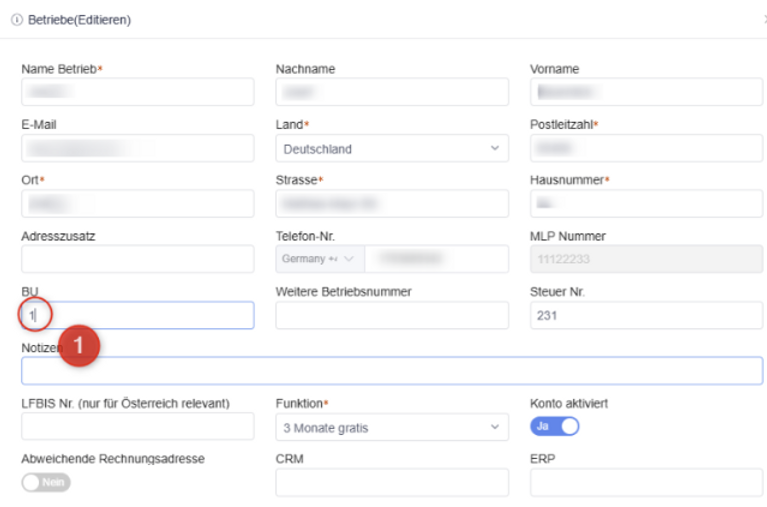Click the Weitere Betriebsnummer field

point(391,315)
